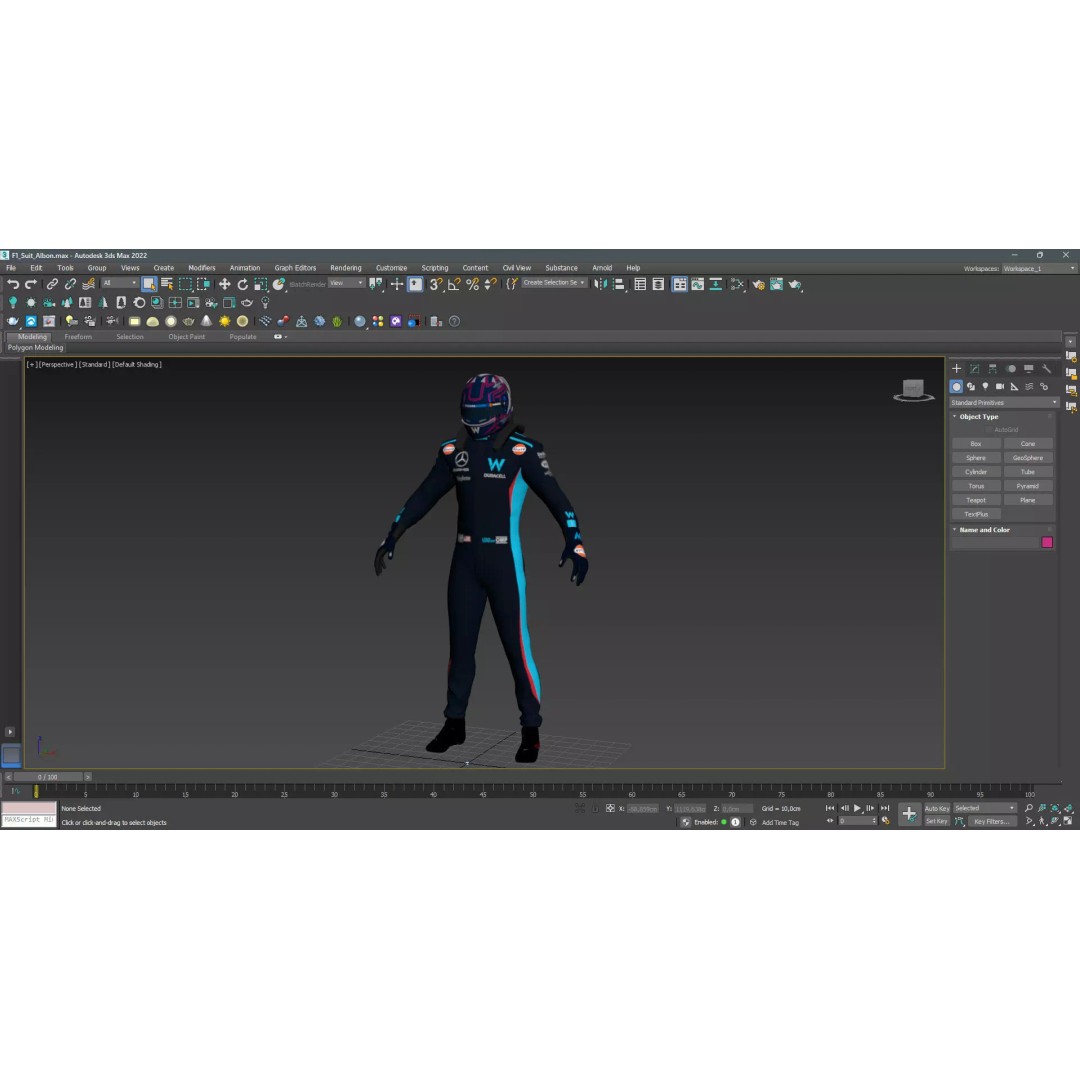Select the Select and Move tool
The image size is (1080, 1080).
(225, 285)
